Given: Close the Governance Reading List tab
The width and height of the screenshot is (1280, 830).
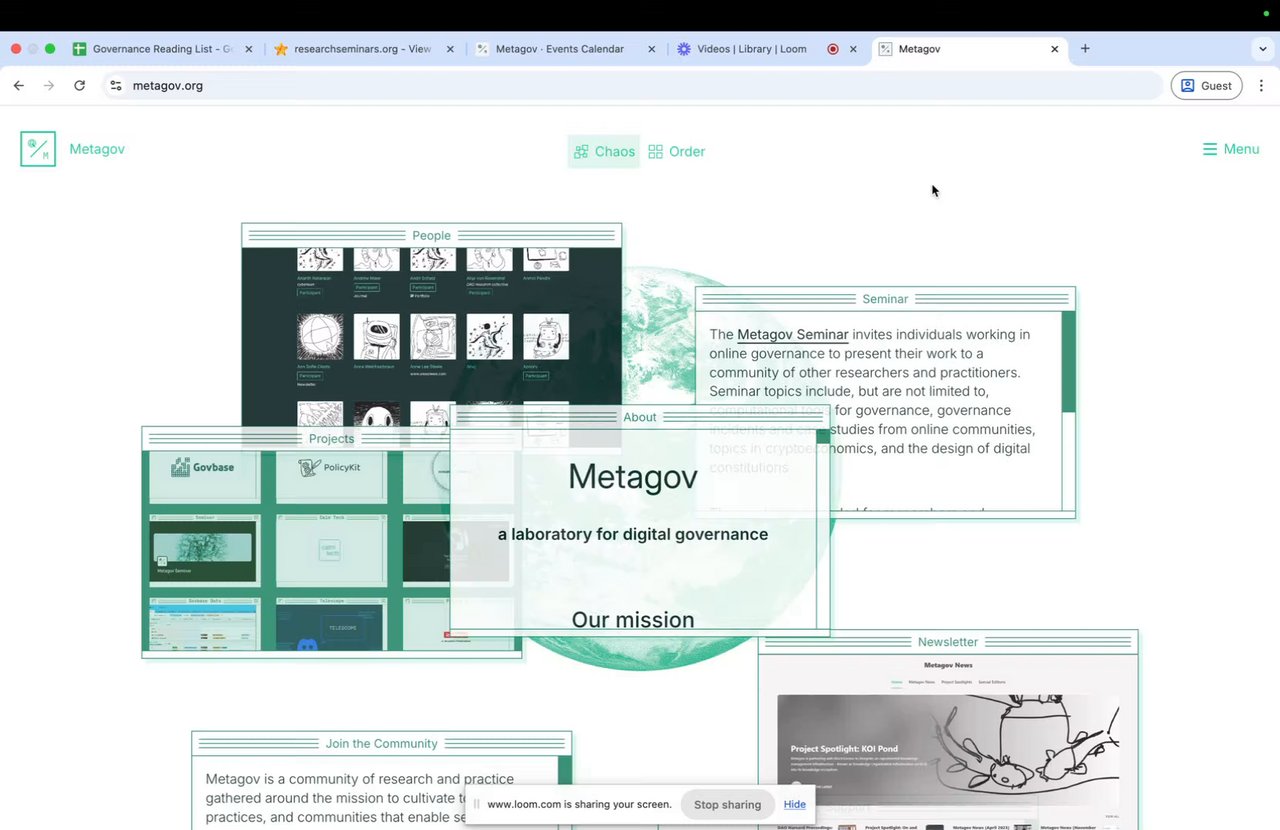Looking at the screenshot, I should (x=249, y=49).
